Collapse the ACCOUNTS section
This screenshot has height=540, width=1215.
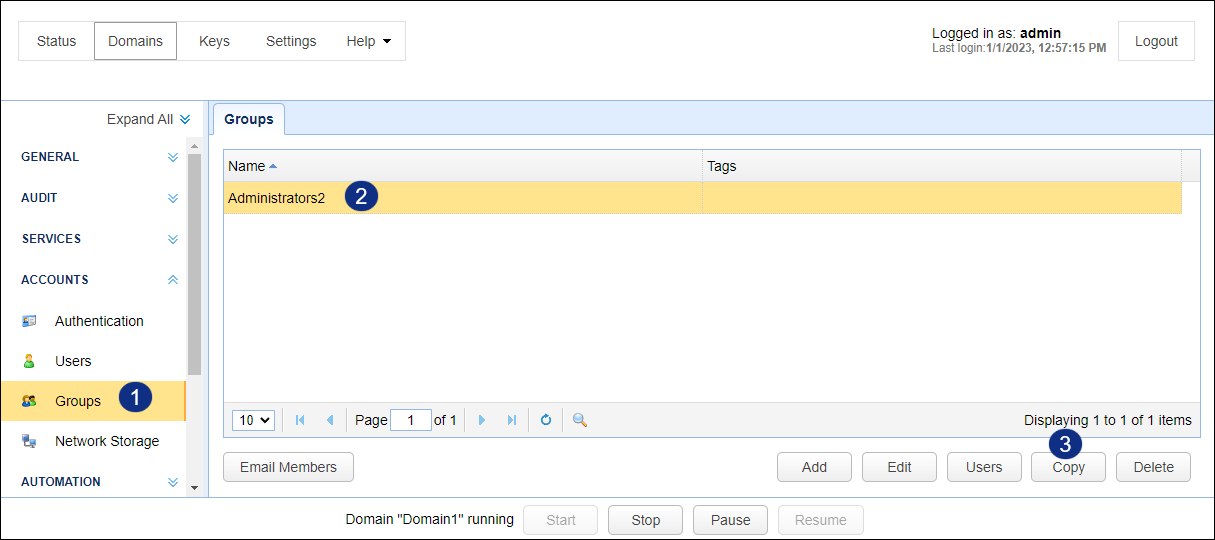(173, 280)
